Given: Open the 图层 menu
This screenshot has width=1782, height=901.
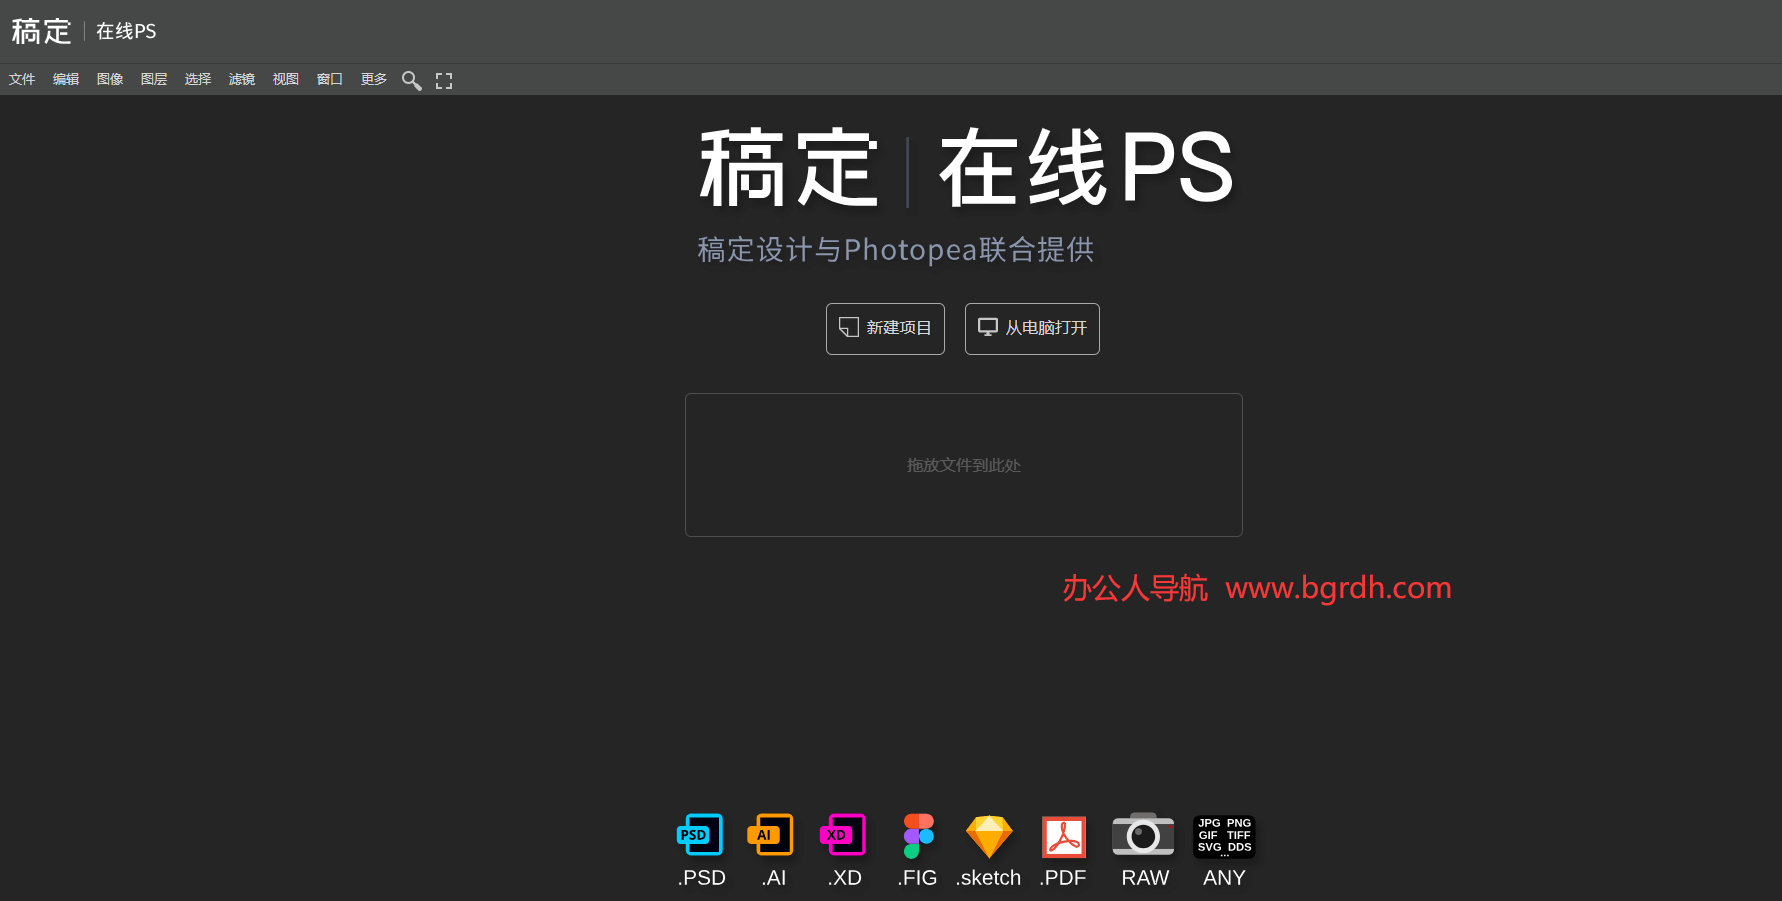Looking at the screenshot, I should [x=154, y=79].
